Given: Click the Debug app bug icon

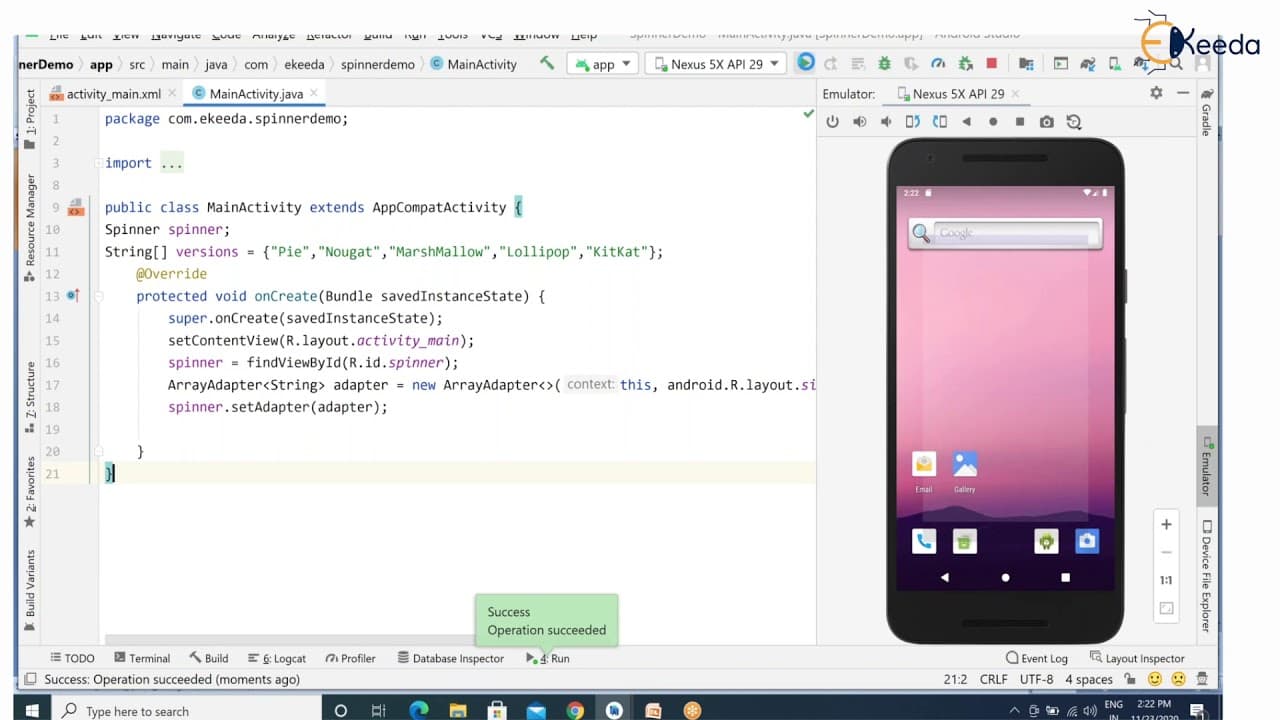Looking at the screenshot, I should point(884,63).
